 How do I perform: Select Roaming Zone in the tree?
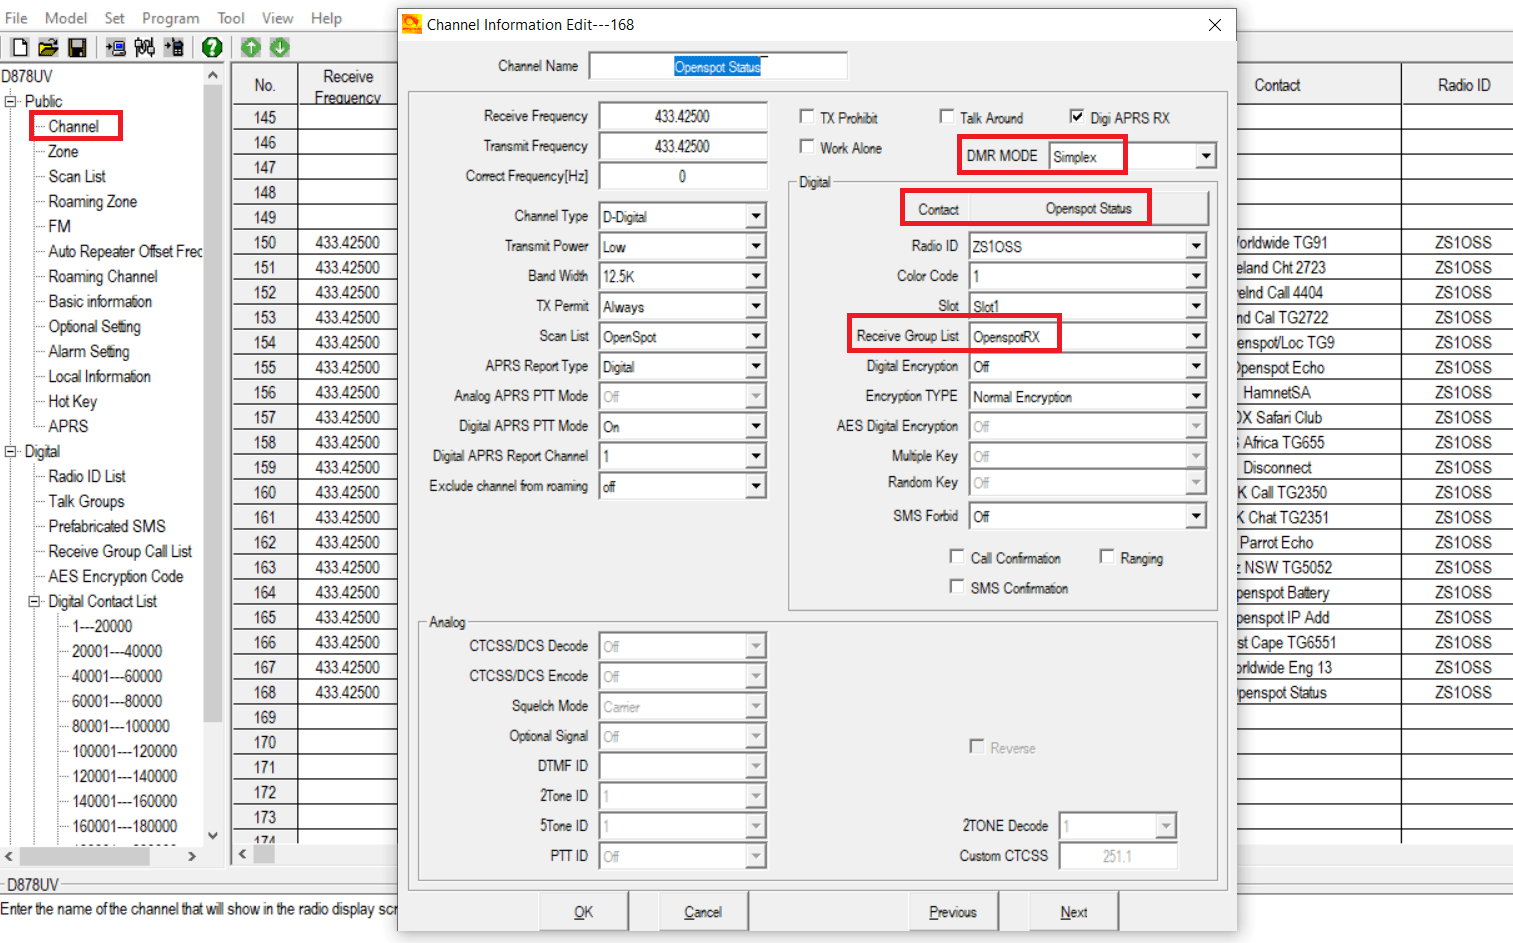[93, 201]
